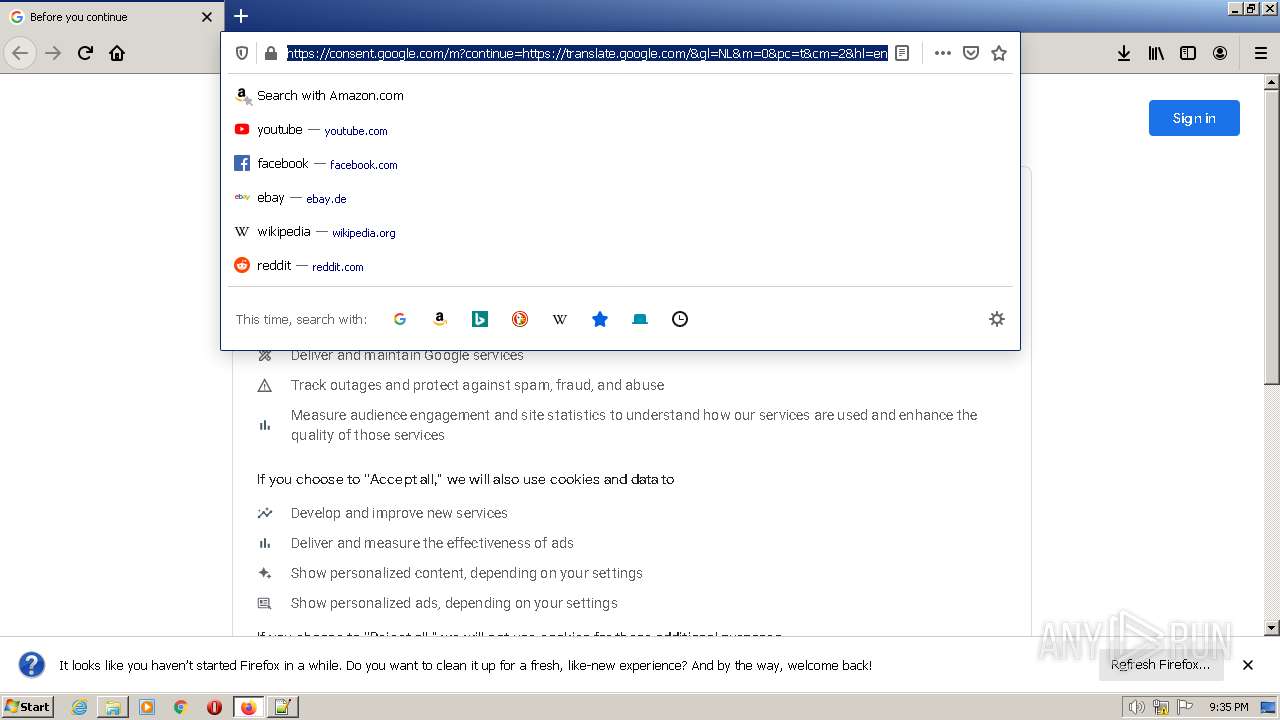
Task: Launch Chrome from the taskbar
Action: [x=180, y=707]
